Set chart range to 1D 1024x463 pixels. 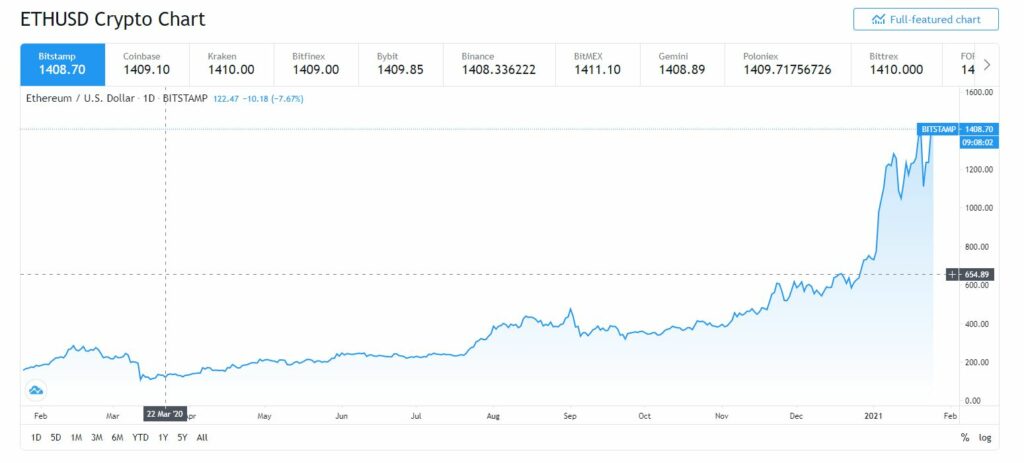click(x=36, y=438)
